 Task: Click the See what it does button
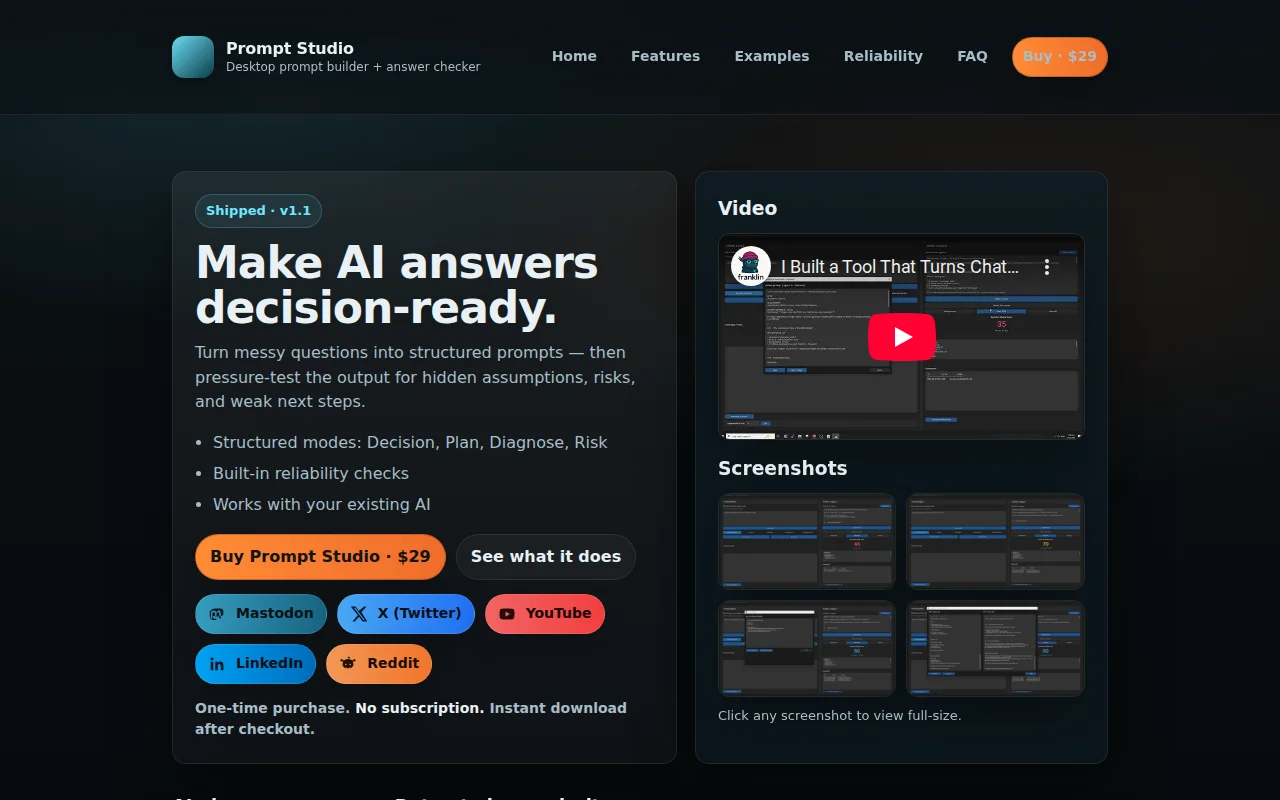pos(546,557)
